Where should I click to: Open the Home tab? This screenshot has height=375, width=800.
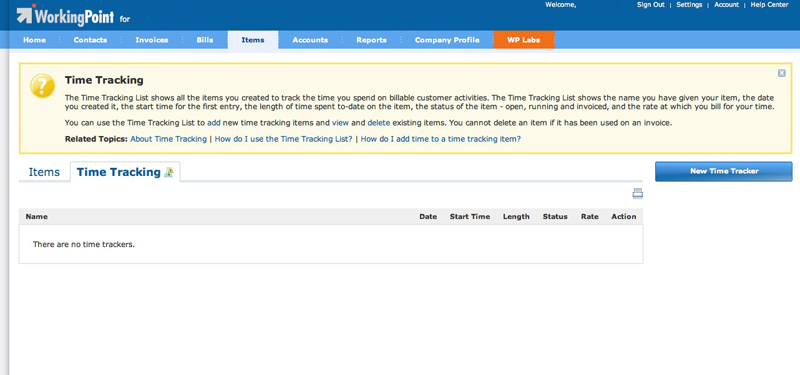pyautogui.click(x=34, y=40)
